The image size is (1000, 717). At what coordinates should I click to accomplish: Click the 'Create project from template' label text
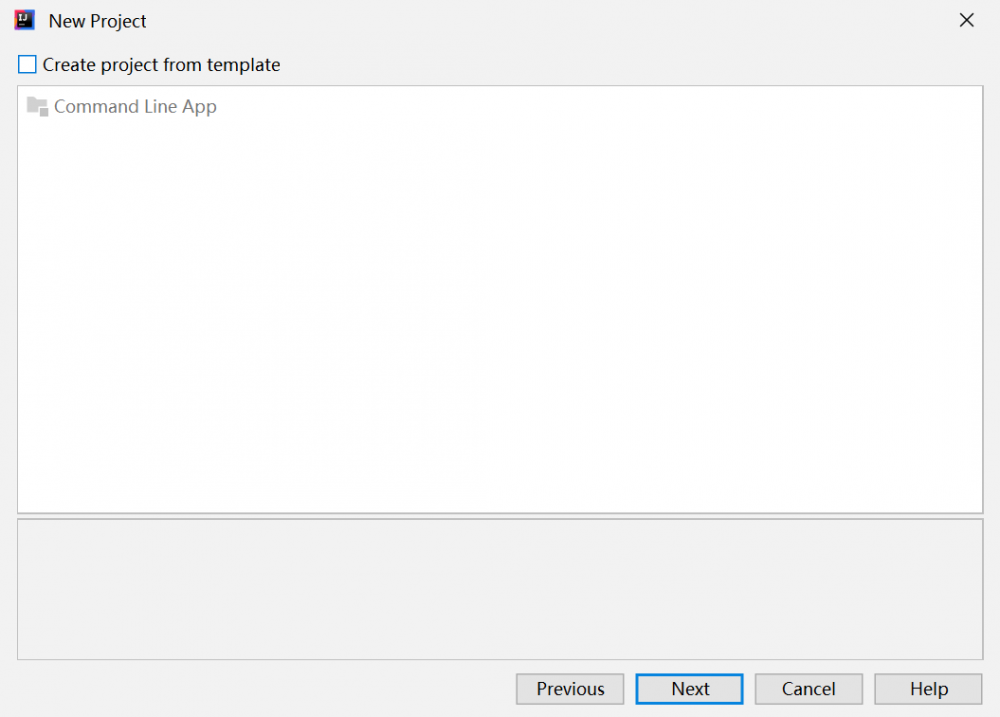[x=161, y=65]
